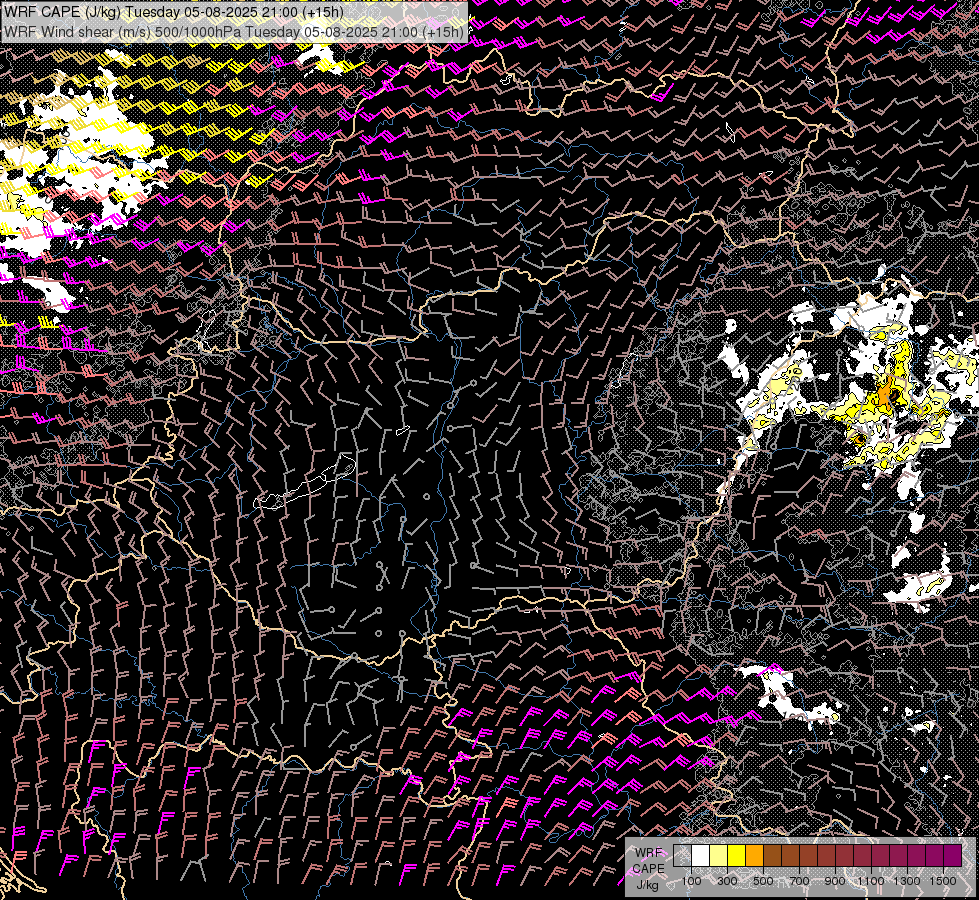Click the WRF Wind shear title line
Viewport: 979px width, 900px height.
(x=234, y=32)
